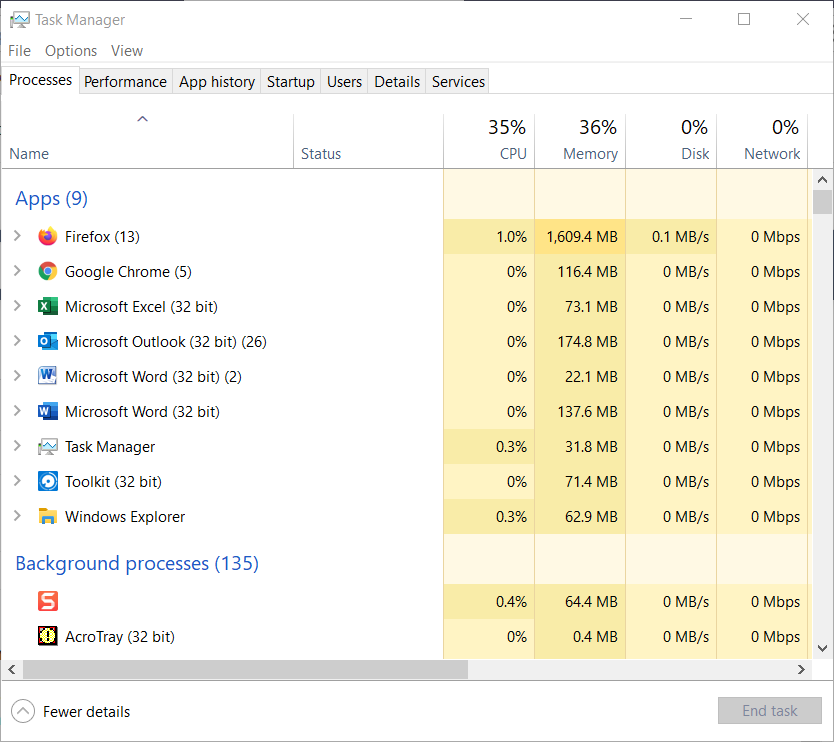The image size is (834, 742).
Task: Maximize the Task Manager window
Action: pyautogui.click(x=744, y=19)
